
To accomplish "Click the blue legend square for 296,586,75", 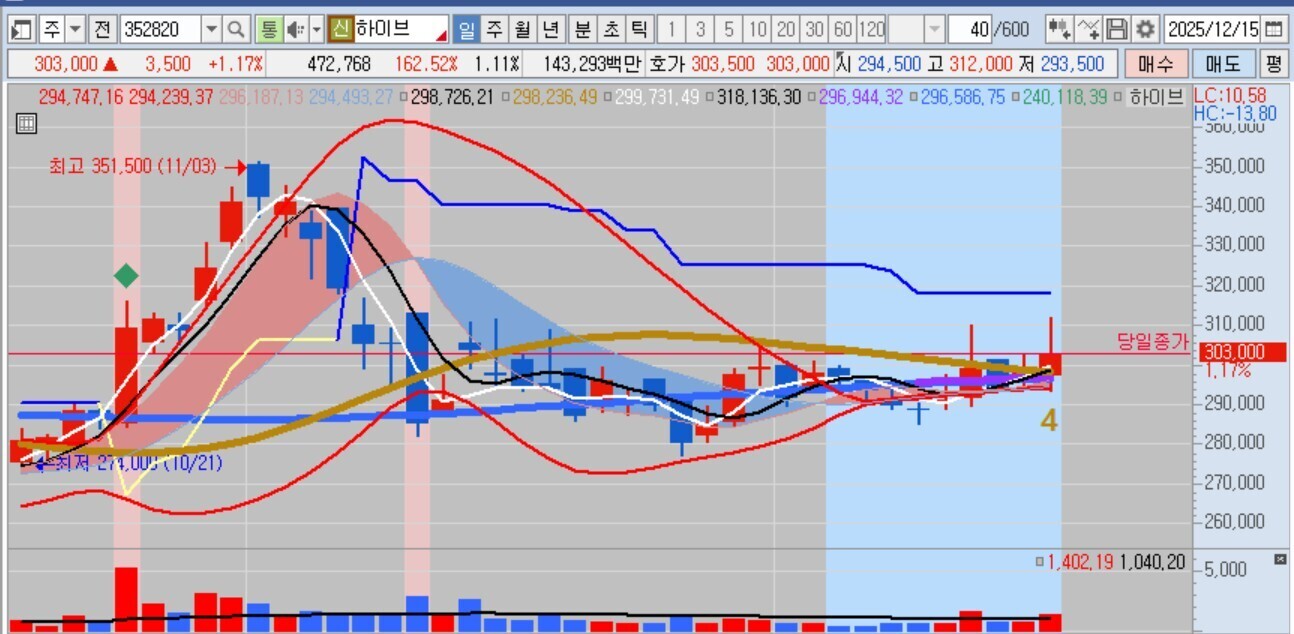I will click(915, 98).
